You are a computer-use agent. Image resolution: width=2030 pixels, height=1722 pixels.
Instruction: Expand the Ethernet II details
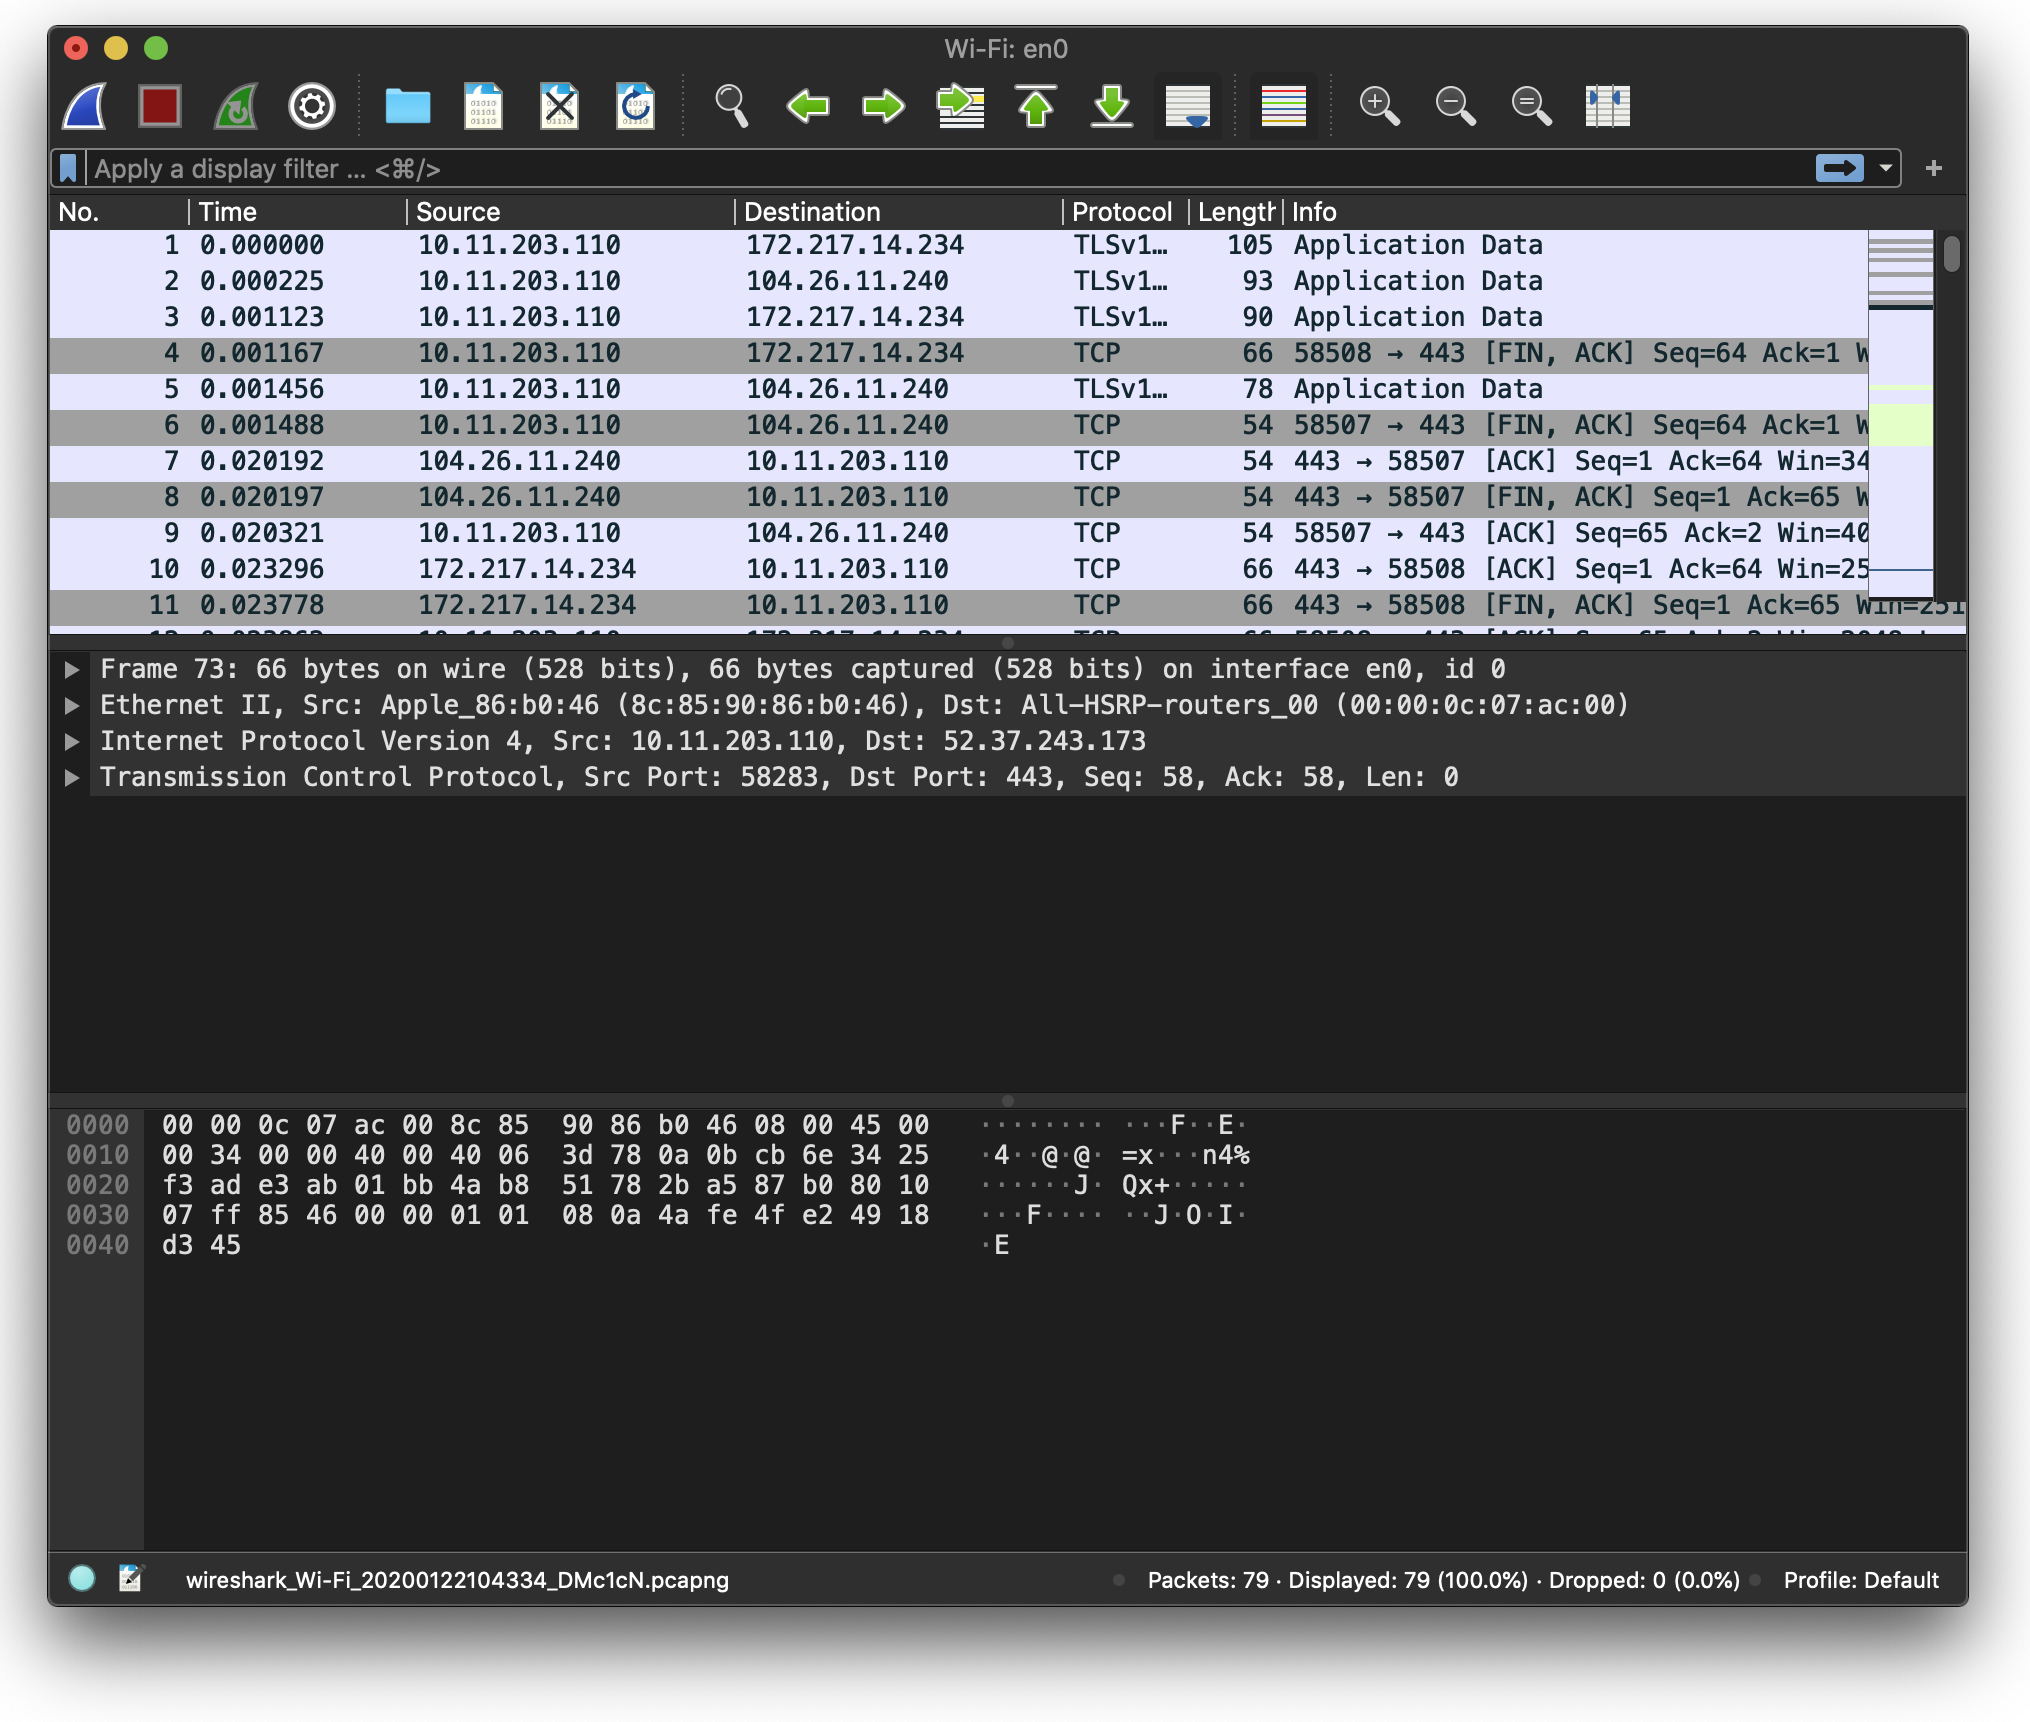click(x=72, y=705)
